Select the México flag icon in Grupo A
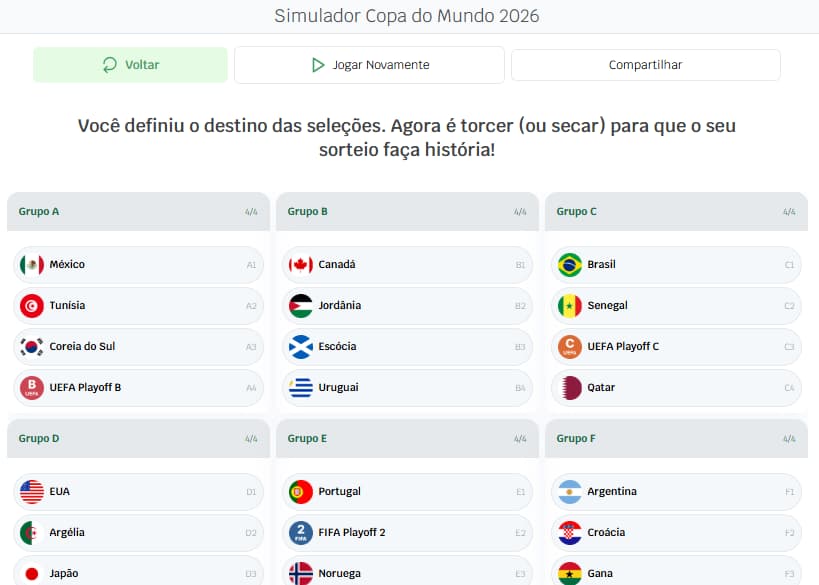This screenshot has height=585, width=819. (30, 264)
